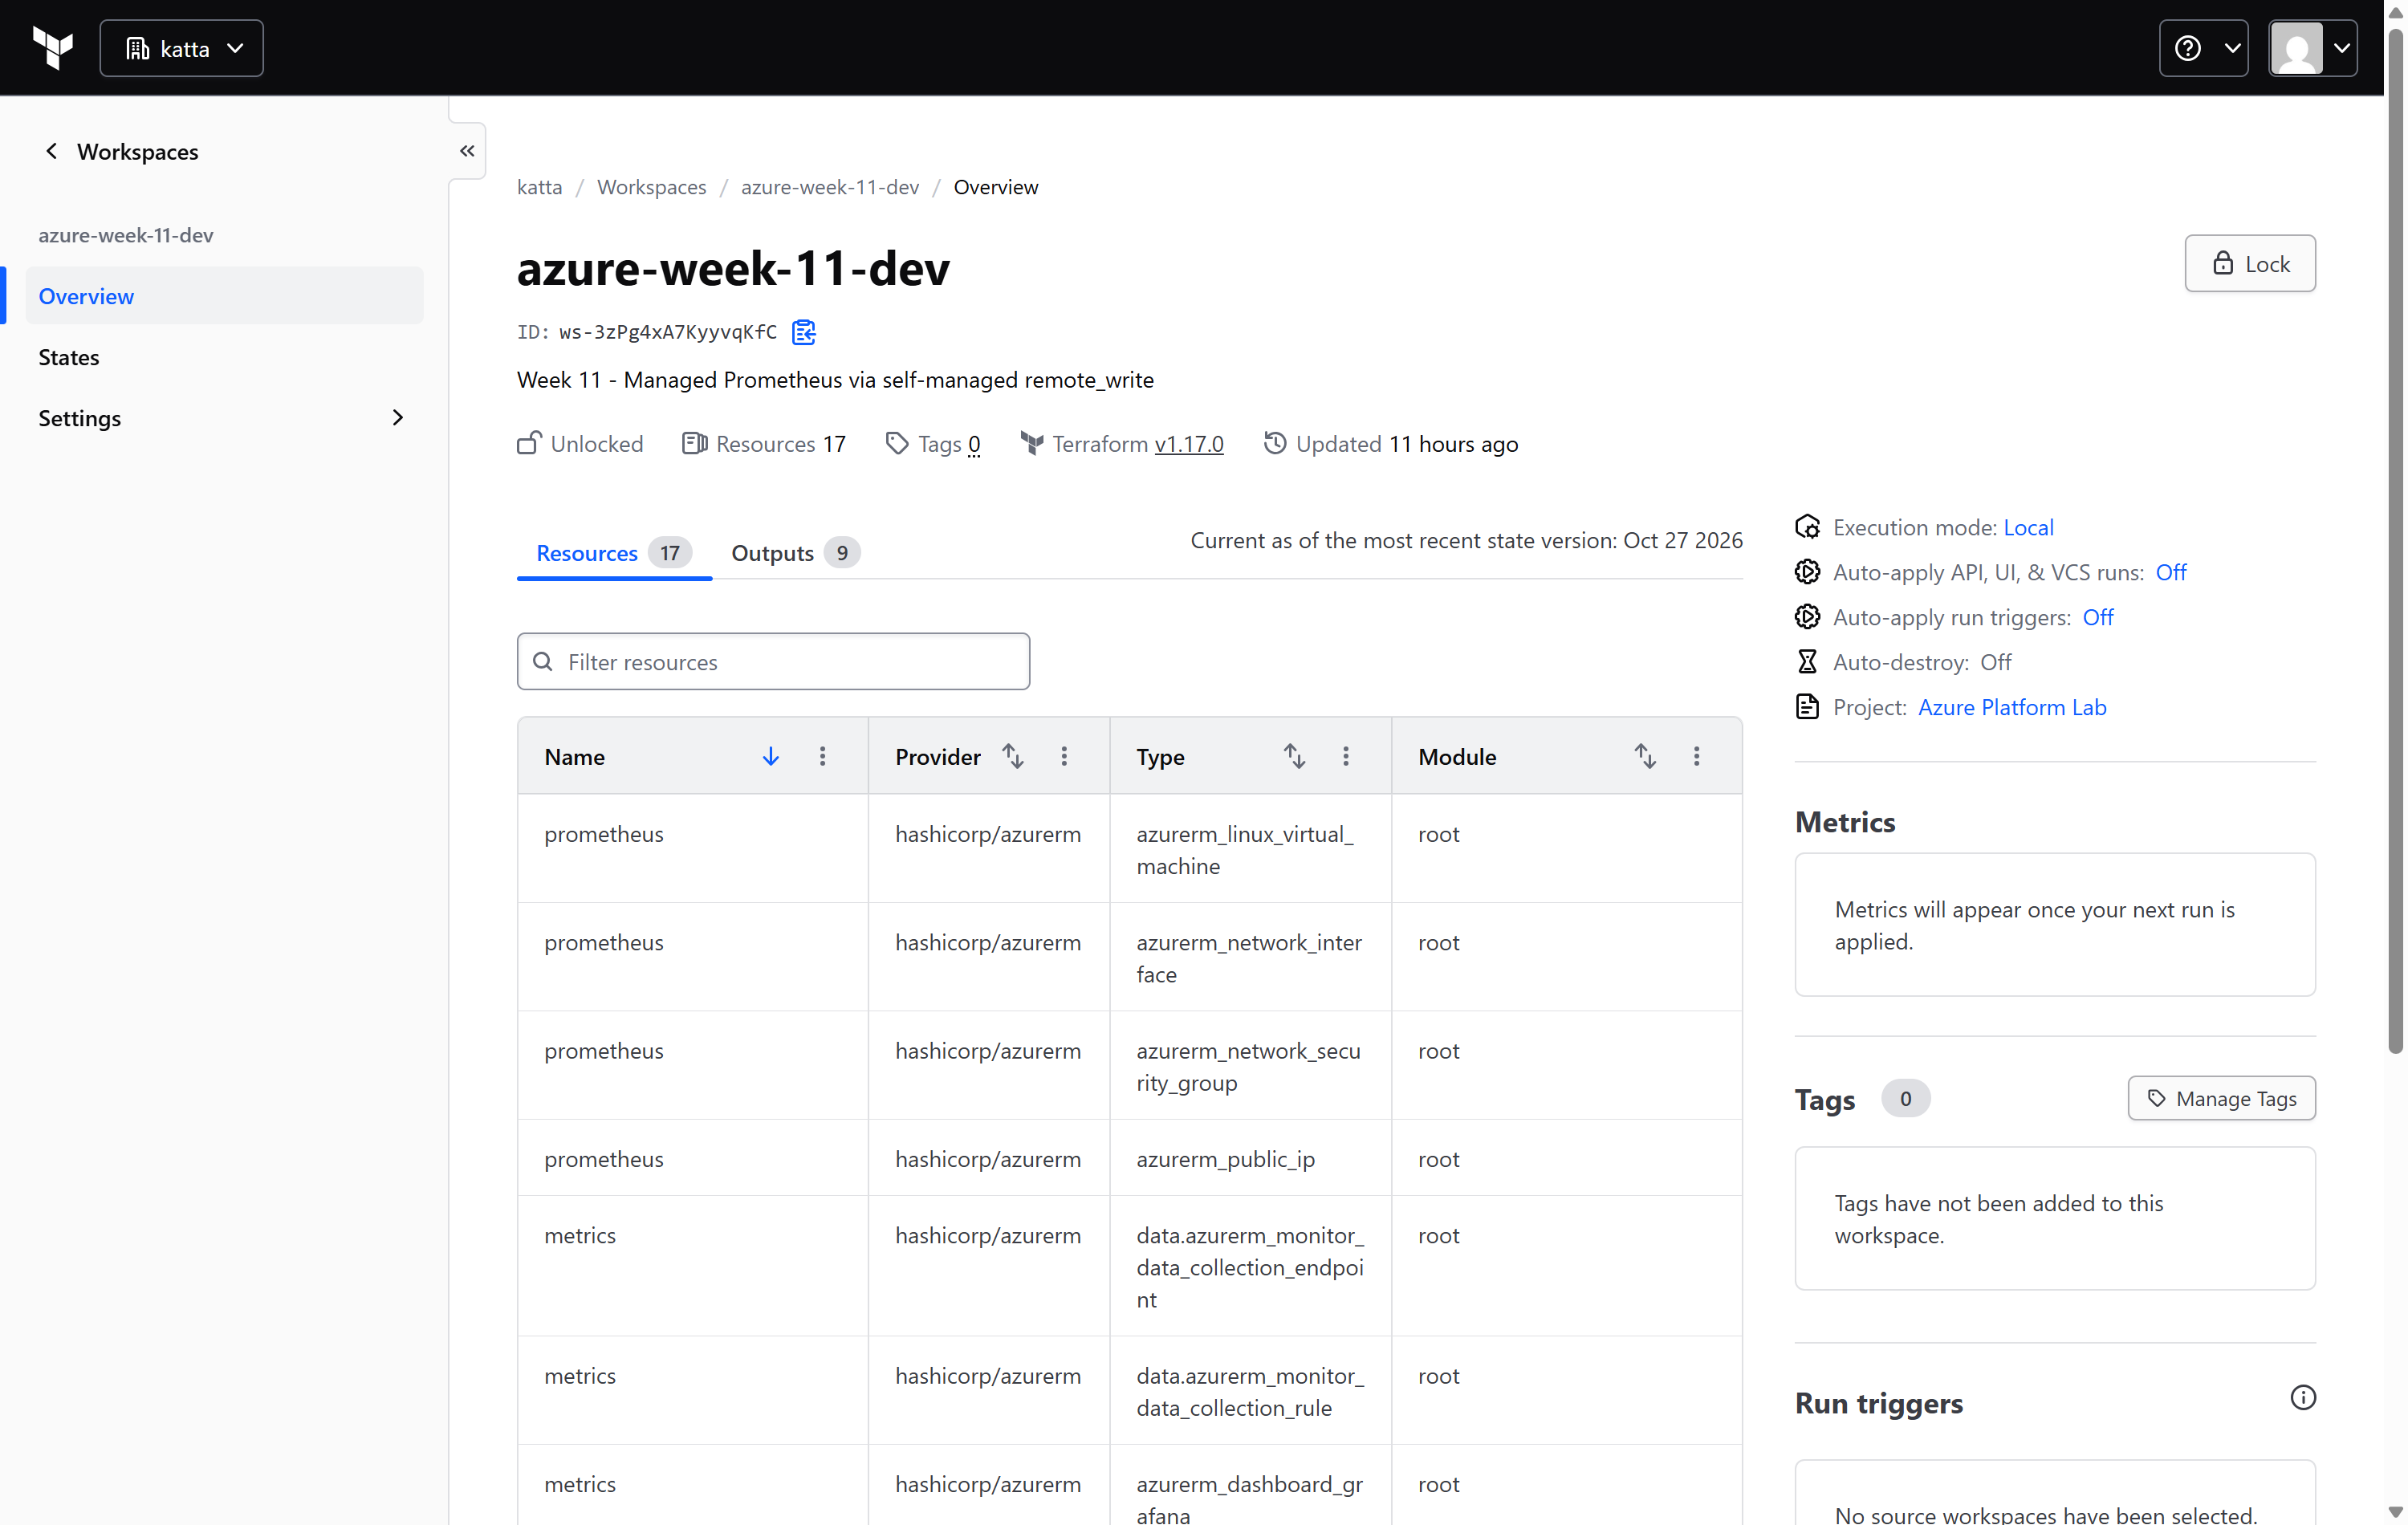2408x1525 pixels.
Task: Switch to the Resources tab
Action: tap(613, 553)
